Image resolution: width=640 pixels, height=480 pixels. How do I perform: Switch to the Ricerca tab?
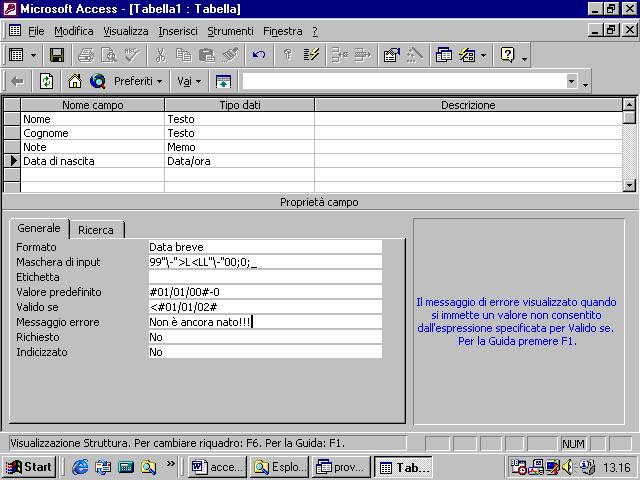[x=96, y=230]
